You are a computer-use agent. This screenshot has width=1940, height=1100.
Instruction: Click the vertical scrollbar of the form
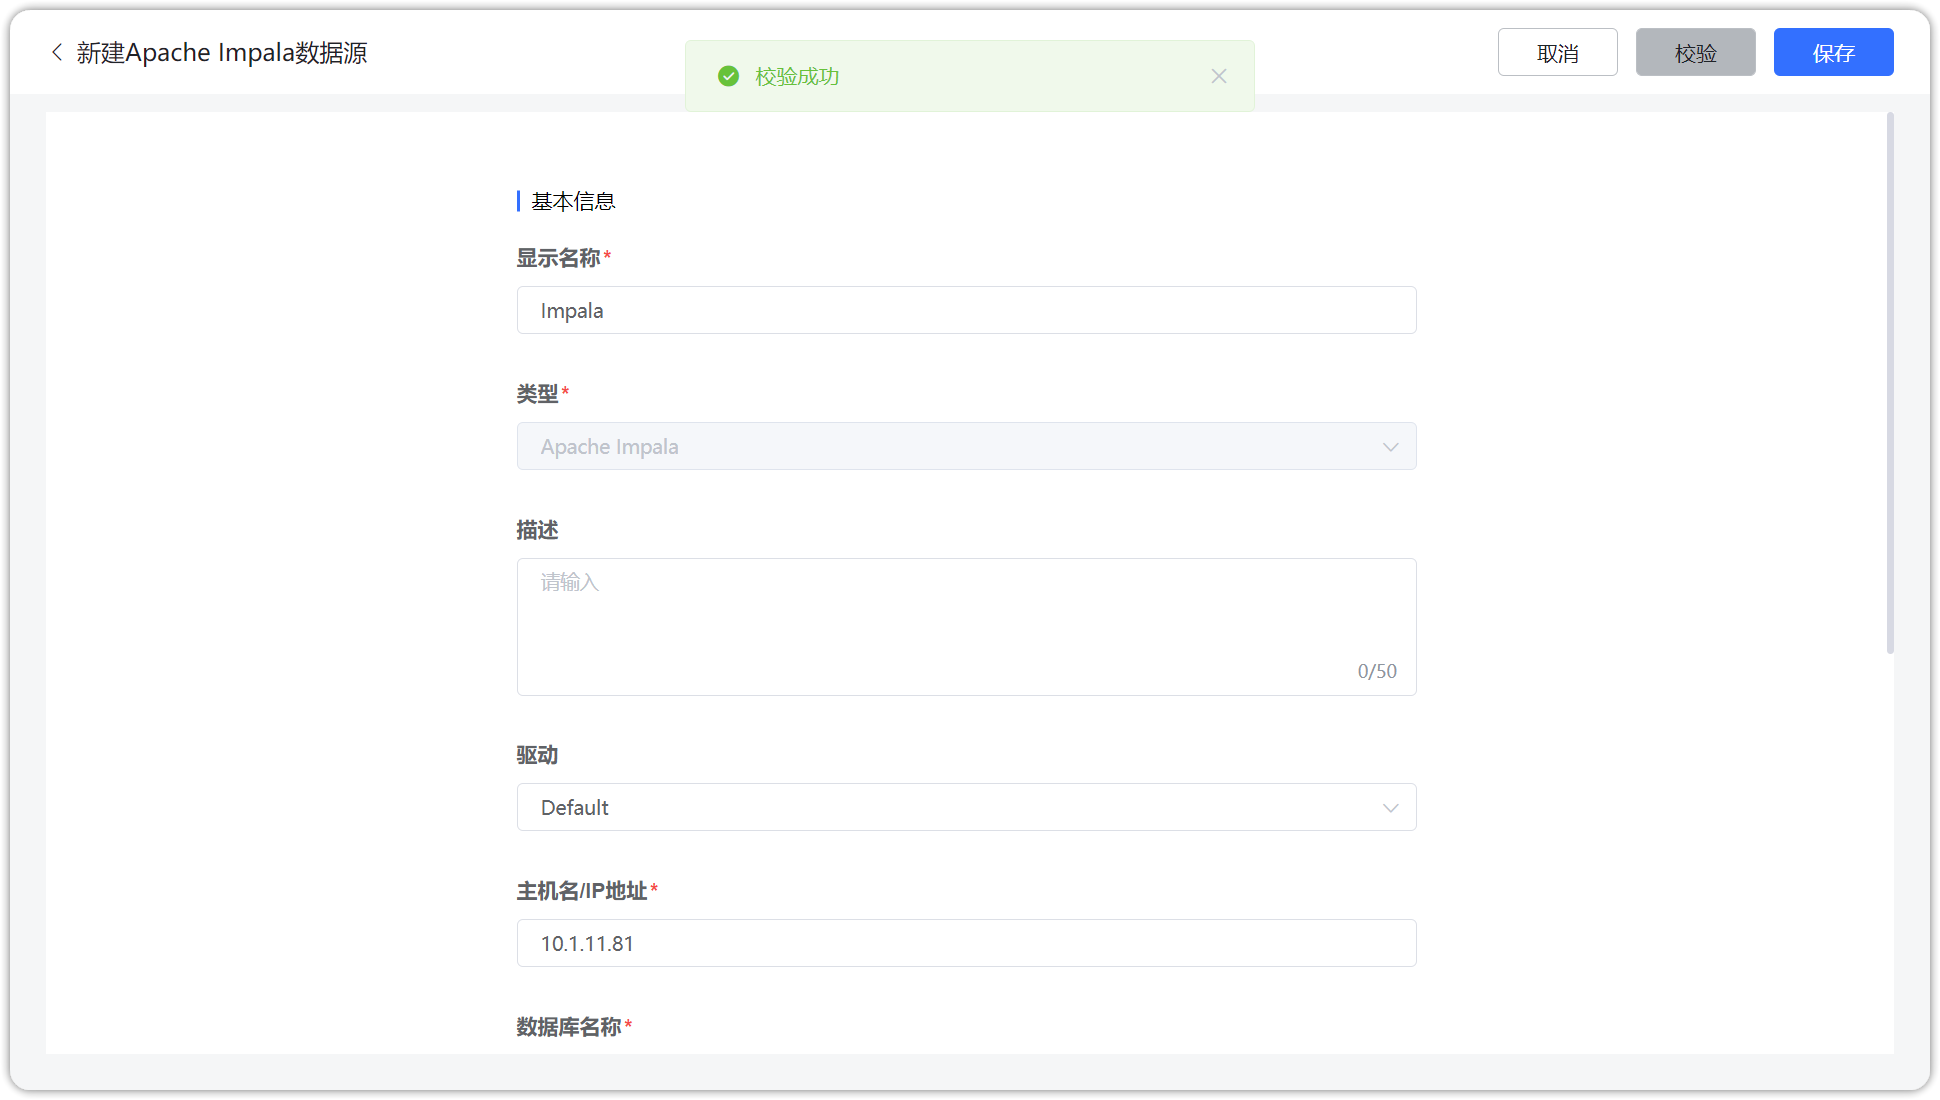(1890, 384)
